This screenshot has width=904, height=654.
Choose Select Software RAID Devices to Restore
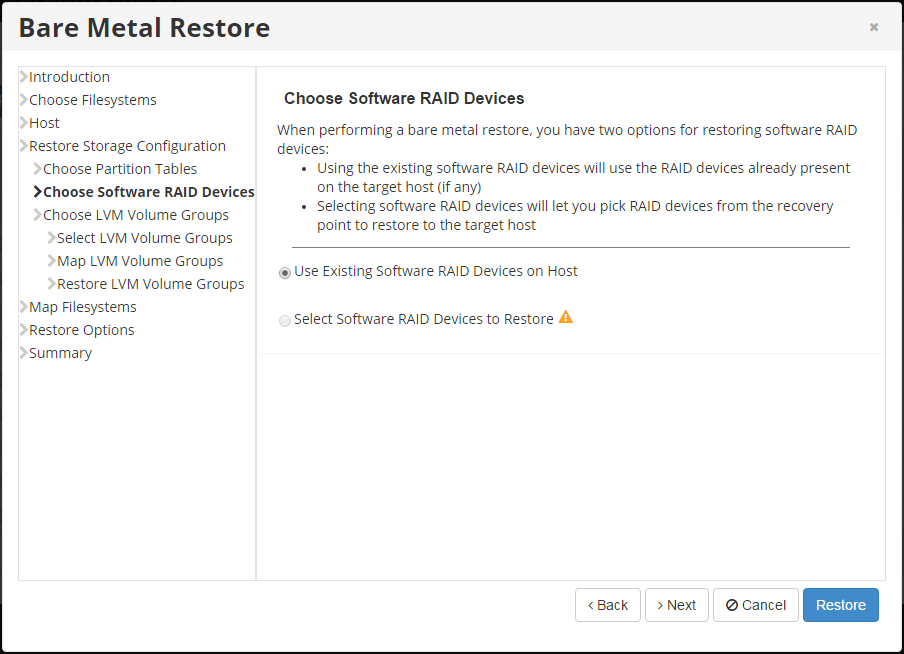(286, 320)
